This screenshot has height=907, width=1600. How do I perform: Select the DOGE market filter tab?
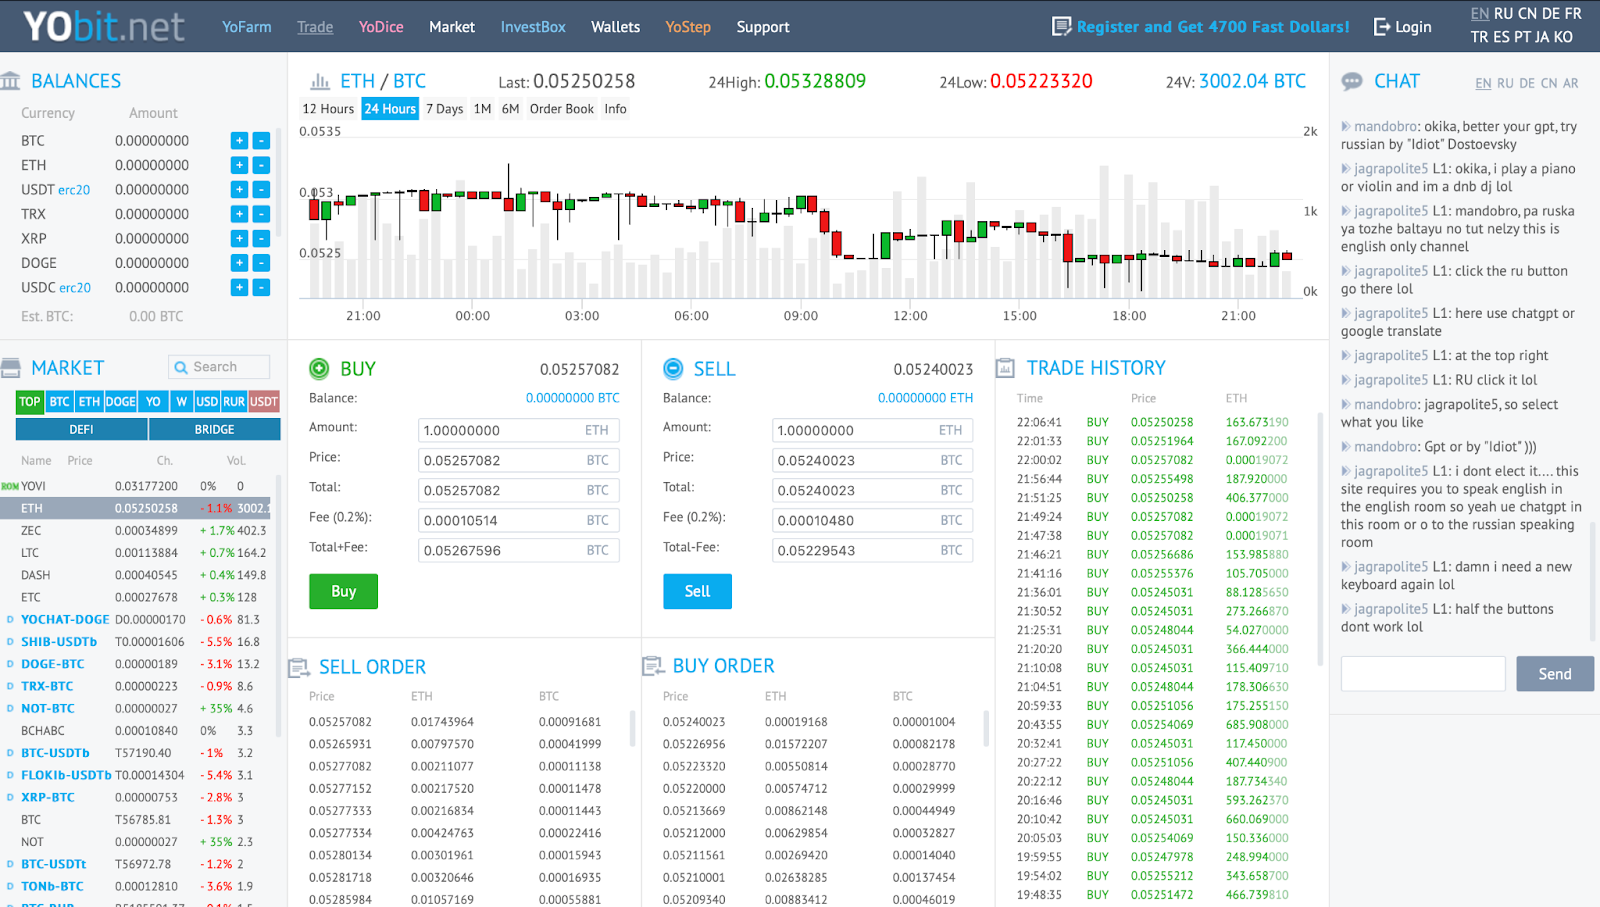pos(120,402)
